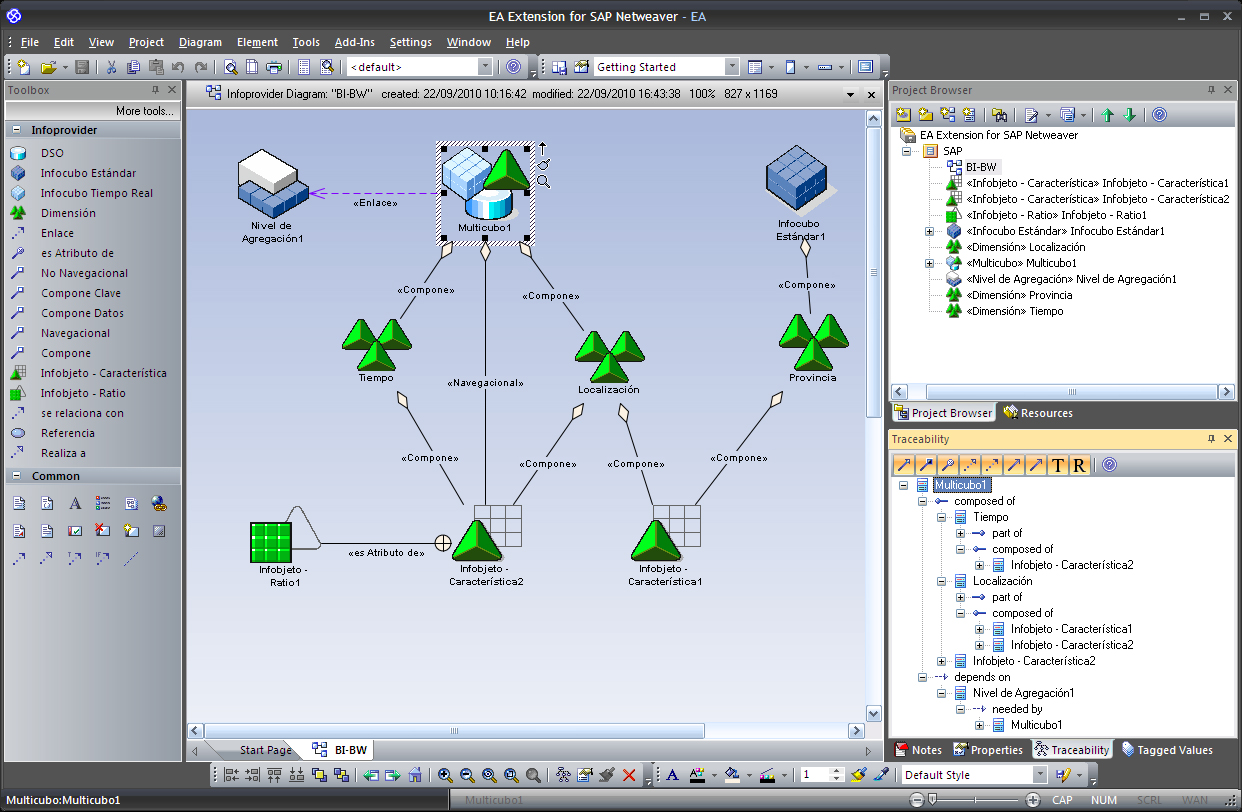Screen dimensions: 1242x812
Task: Click the binoculars search icon in Project Browser
Action: tap(998, 115)
